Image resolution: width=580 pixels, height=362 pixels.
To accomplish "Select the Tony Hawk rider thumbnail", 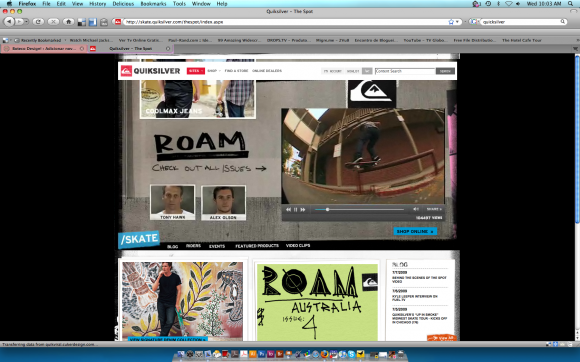I will pyautogui.click(x=172, y=202).
